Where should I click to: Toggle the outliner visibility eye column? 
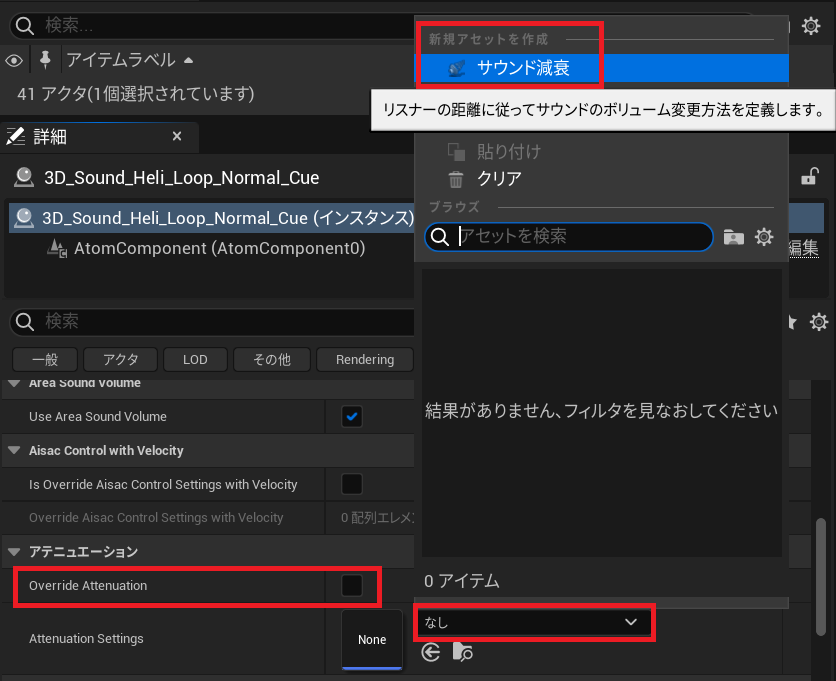coord(14,61)
